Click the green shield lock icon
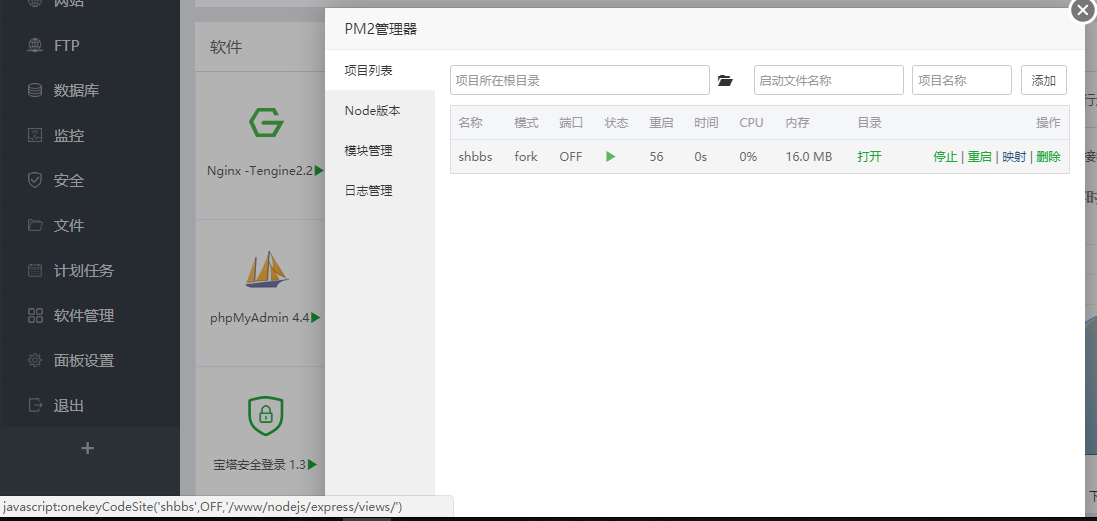This screenshot has height=521, width=1097. (266, 416)
